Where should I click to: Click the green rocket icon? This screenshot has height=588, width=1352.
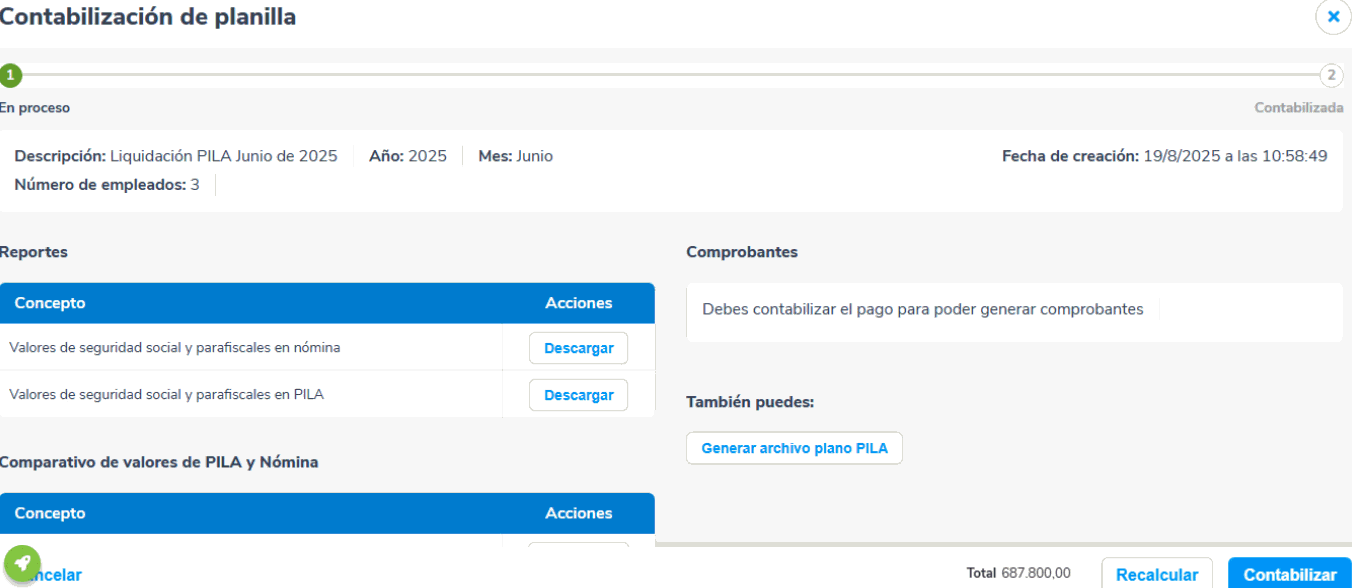(22, 564)
